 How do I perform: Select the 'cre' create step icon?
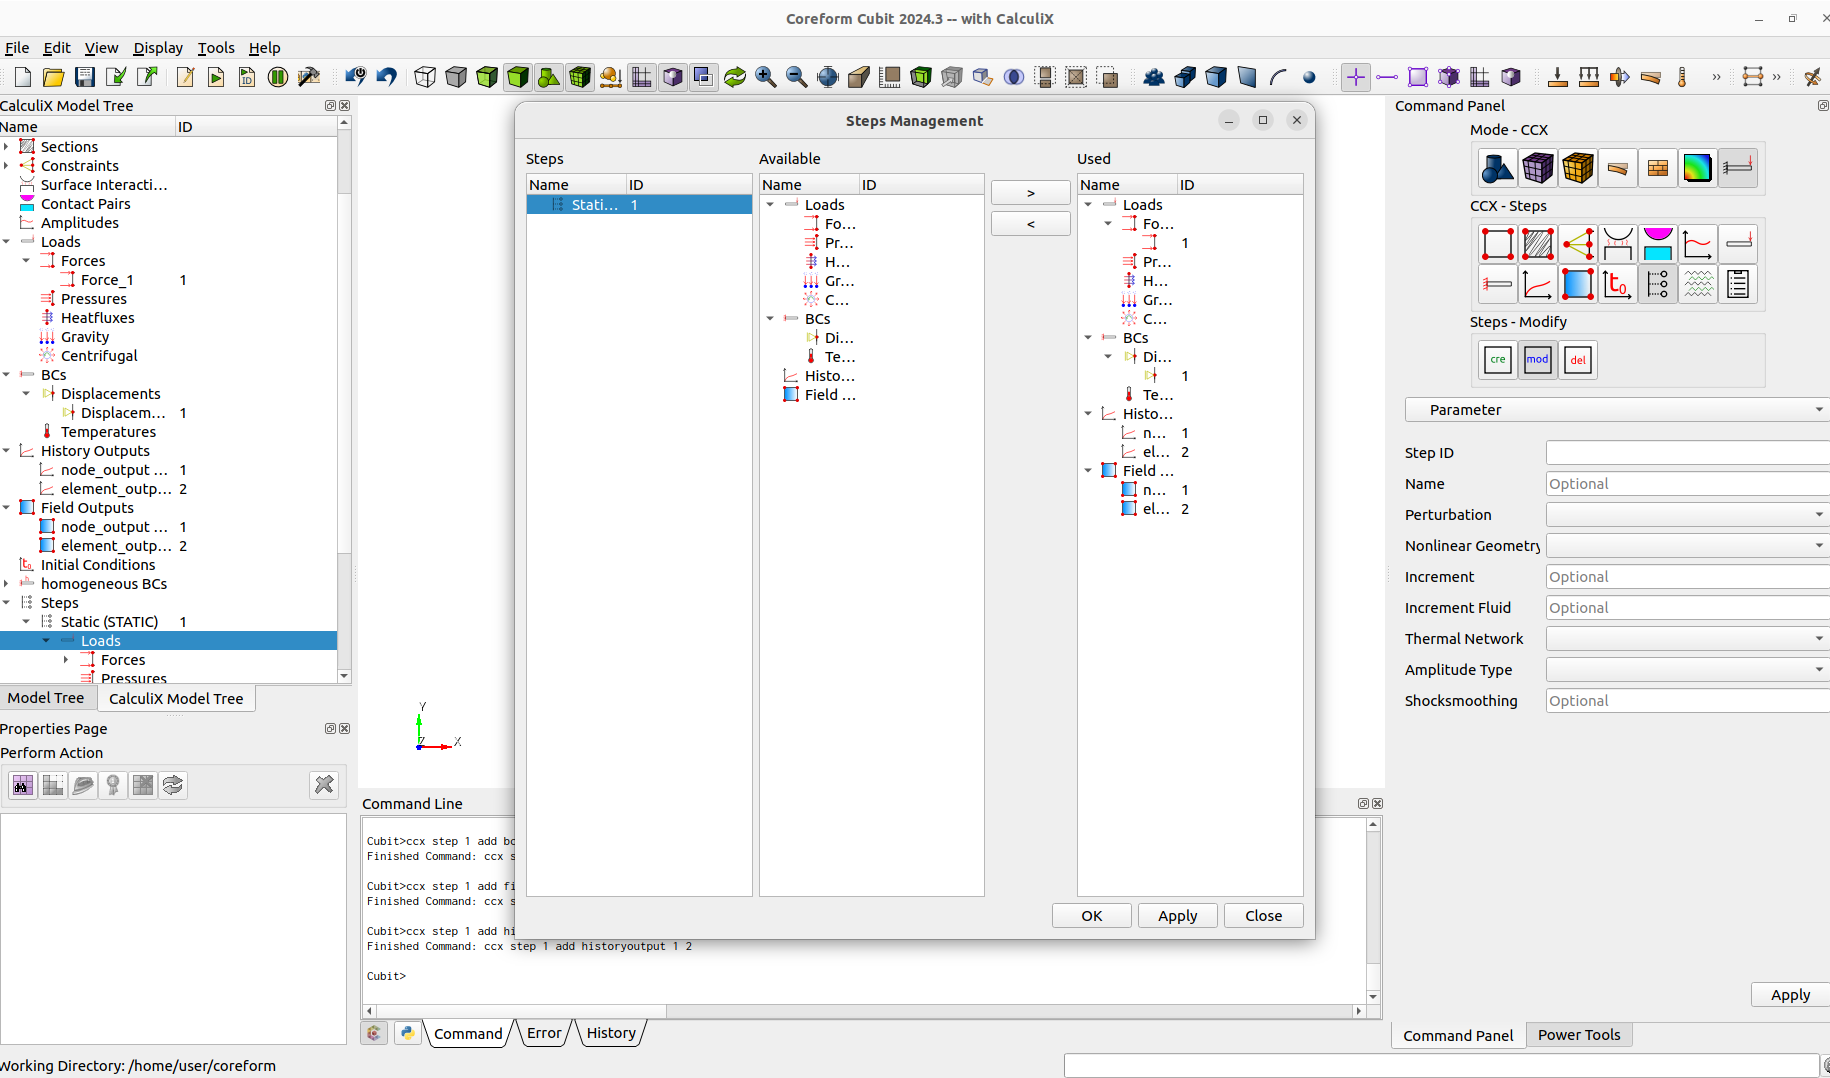coord(1497,360)
